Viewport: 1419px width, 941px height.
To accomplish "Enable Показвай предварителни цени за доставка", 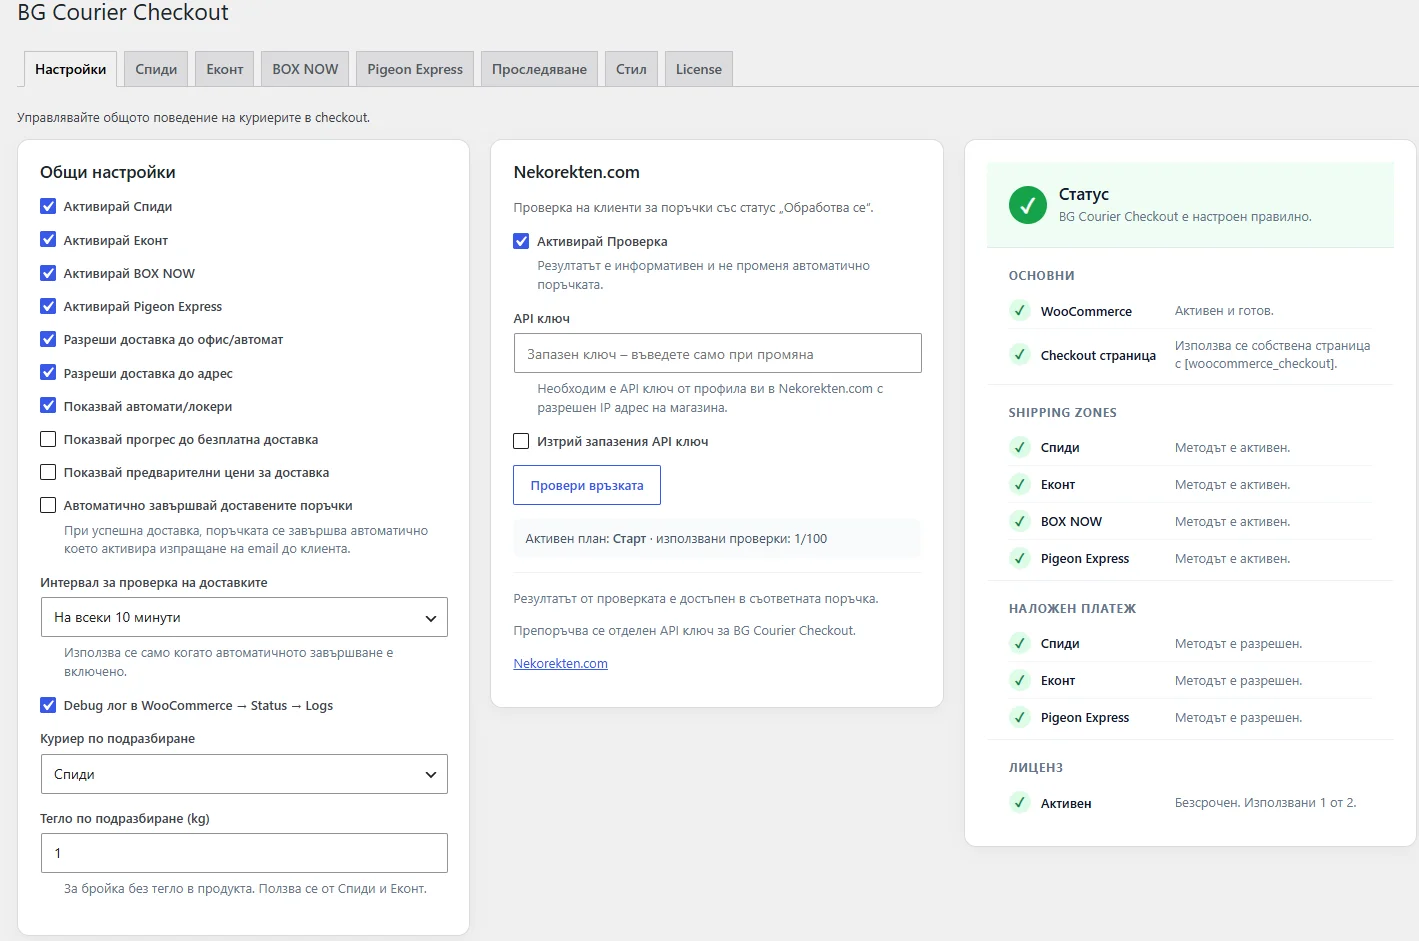I will [x=48, y=472].
